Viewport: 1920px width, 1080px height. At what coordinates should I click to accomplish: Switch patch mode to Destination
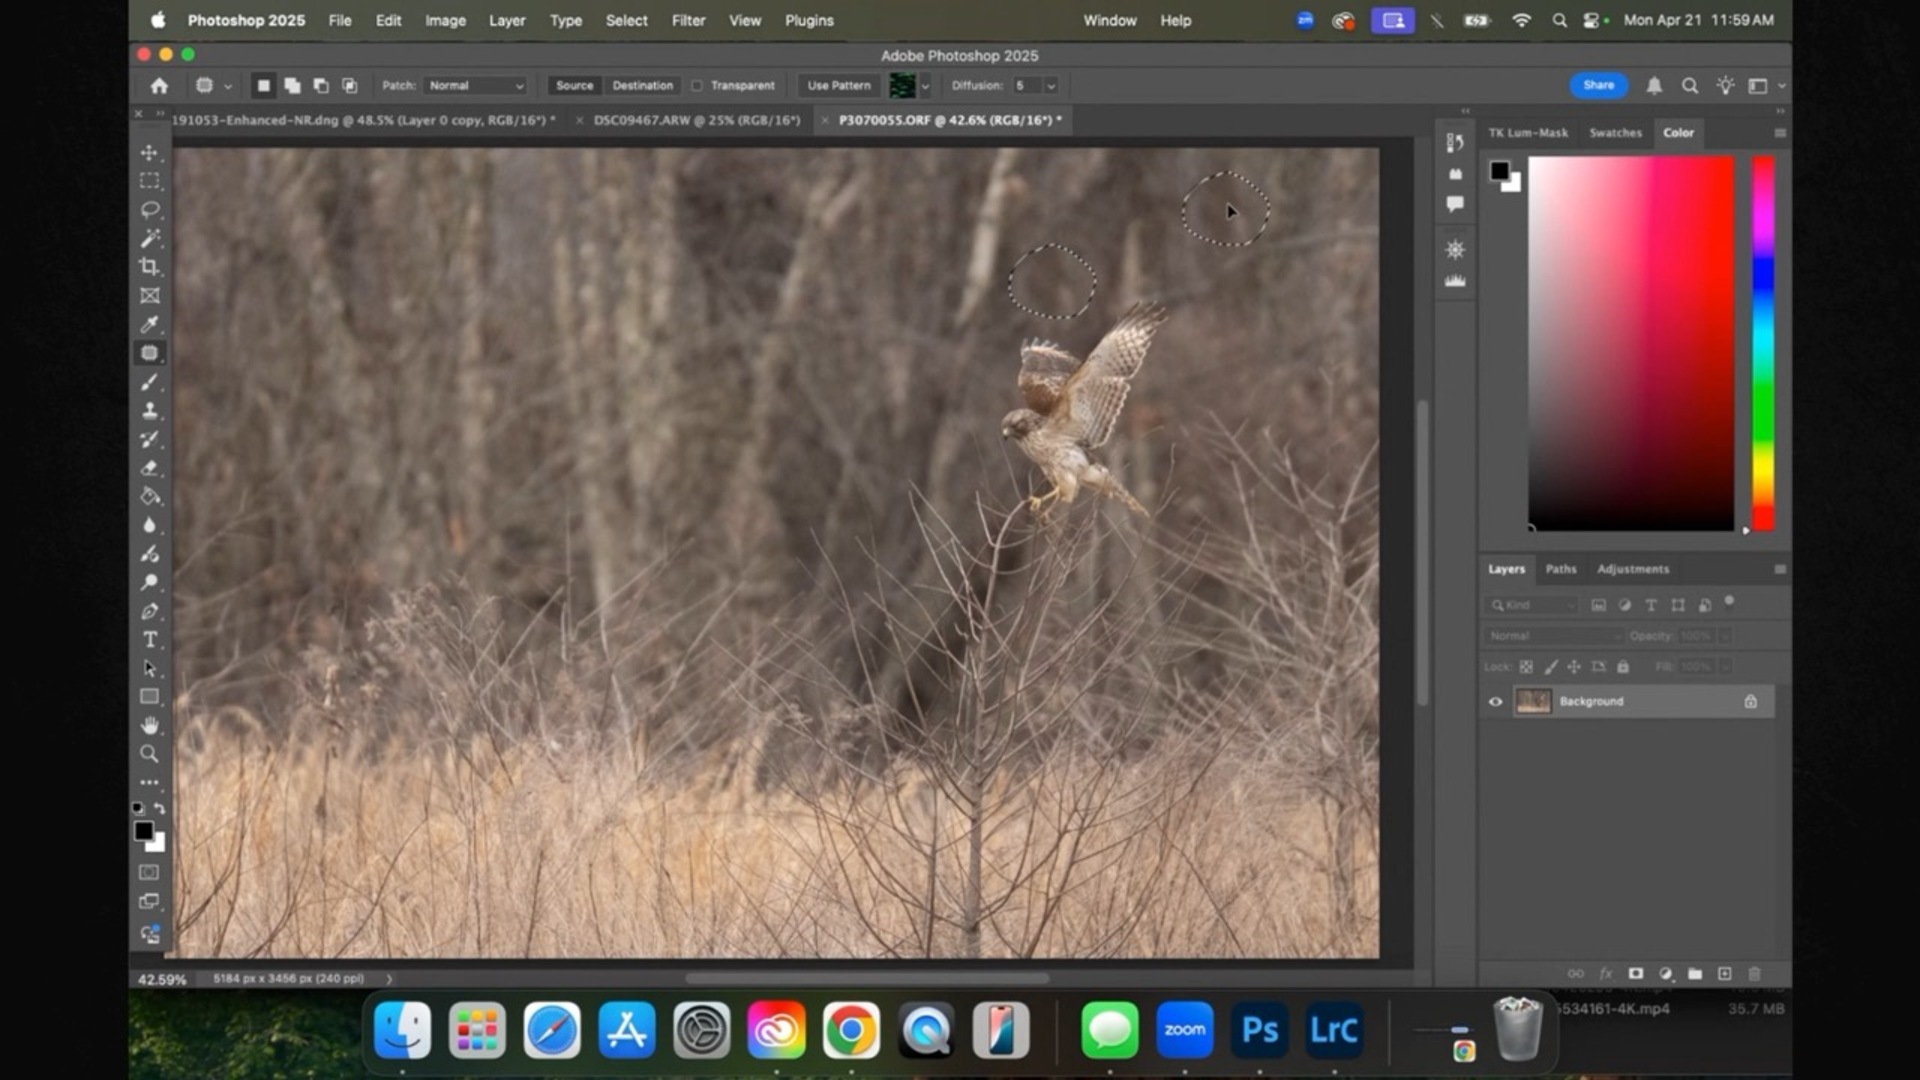[642, 85]
